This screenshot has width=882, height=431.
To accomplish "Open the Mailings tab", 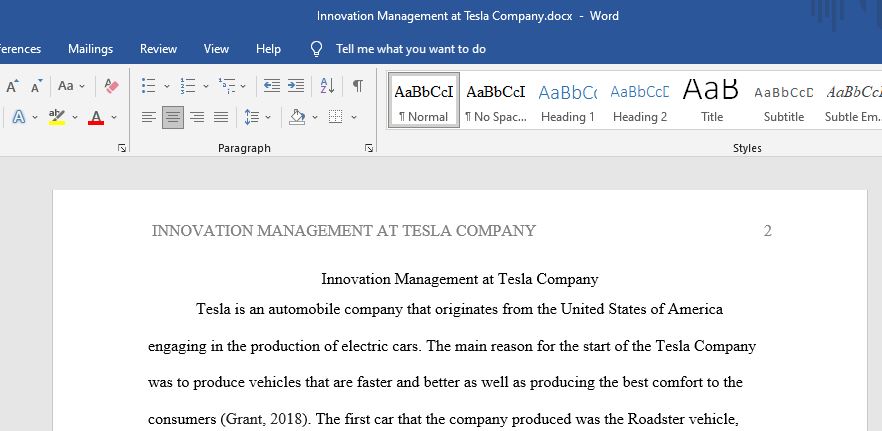I will pyautogui.click(x=91, y=49).
